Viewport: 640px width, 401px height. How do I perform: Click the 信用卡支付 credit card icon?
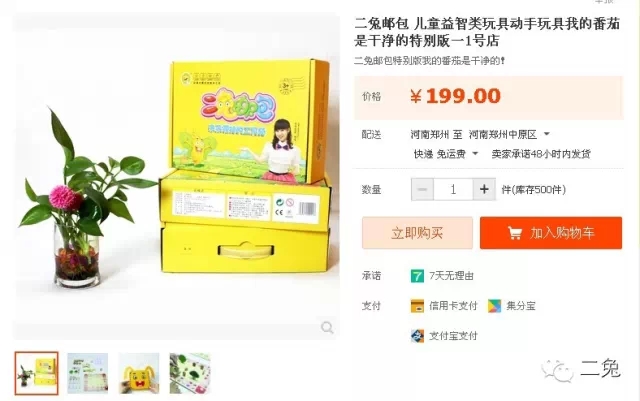(417, 306)
